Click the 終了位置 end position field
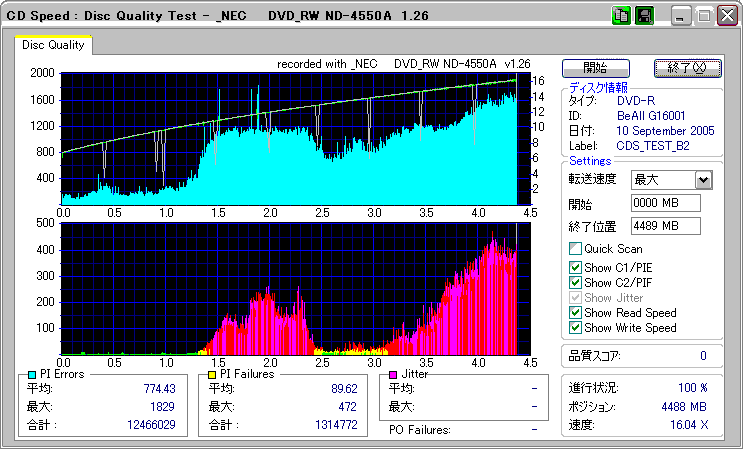Image resolution: width=743 pixels, height=449 pixels. click(x=665, y=225)
